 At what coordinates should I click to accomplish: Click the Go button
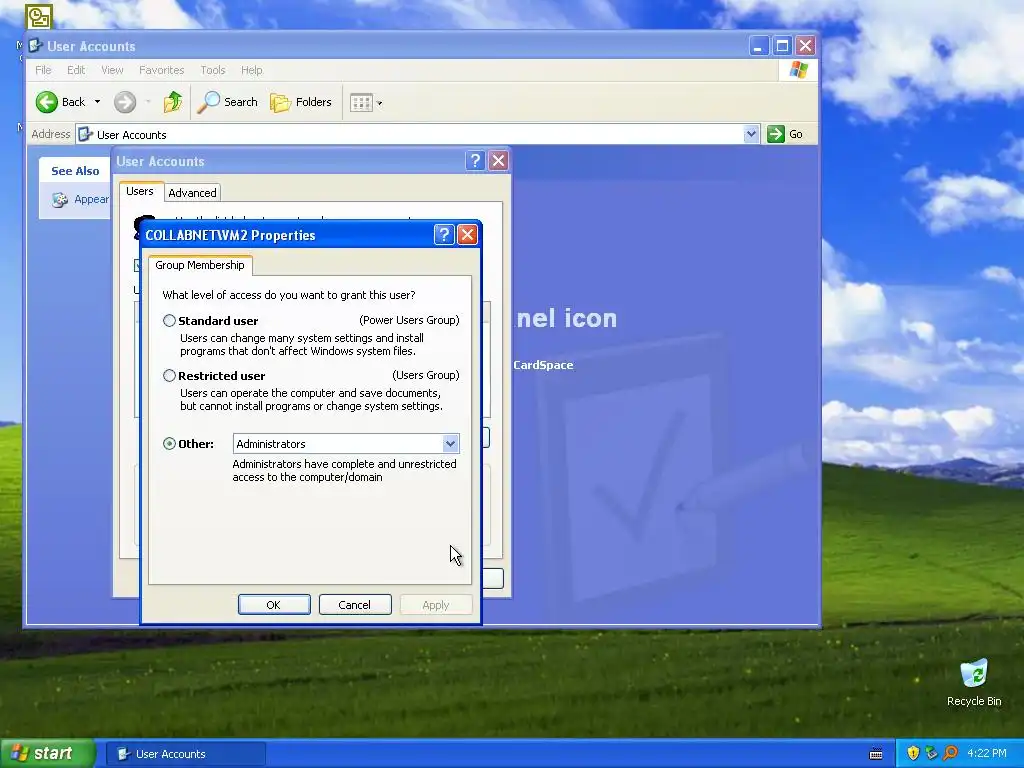(786, 134)
